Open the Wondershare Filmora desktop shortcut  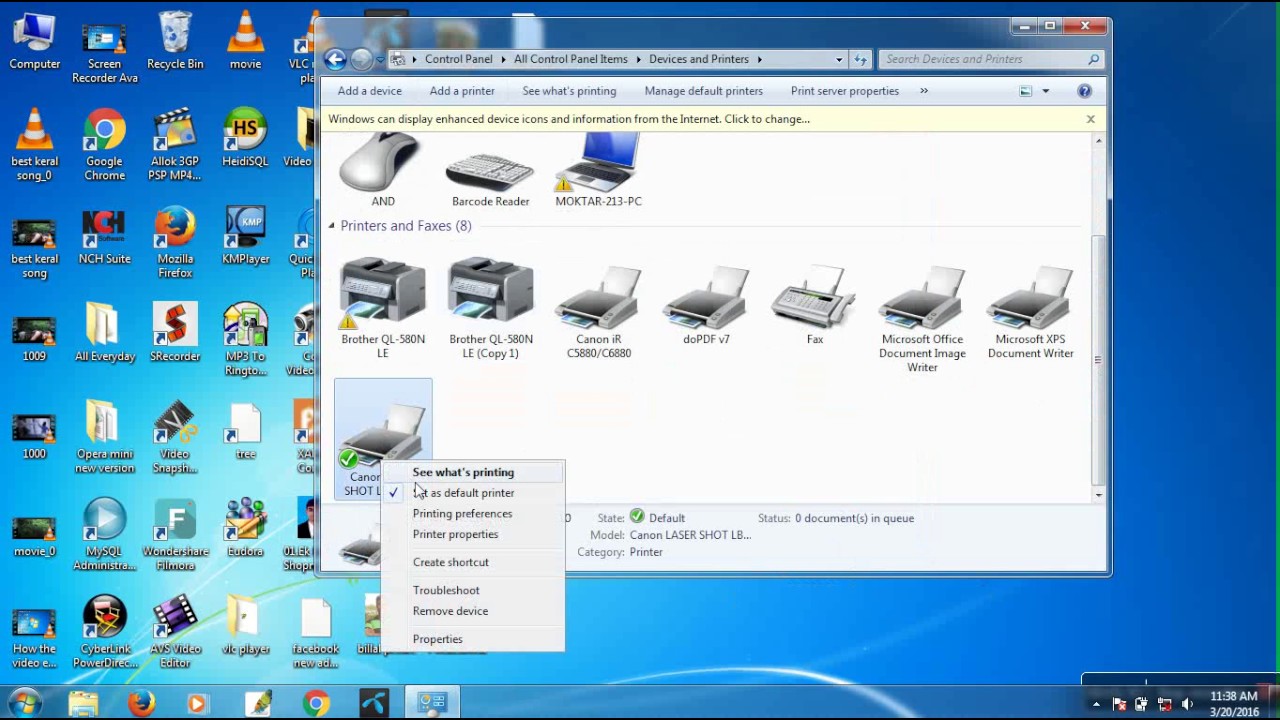click(175, 536)
